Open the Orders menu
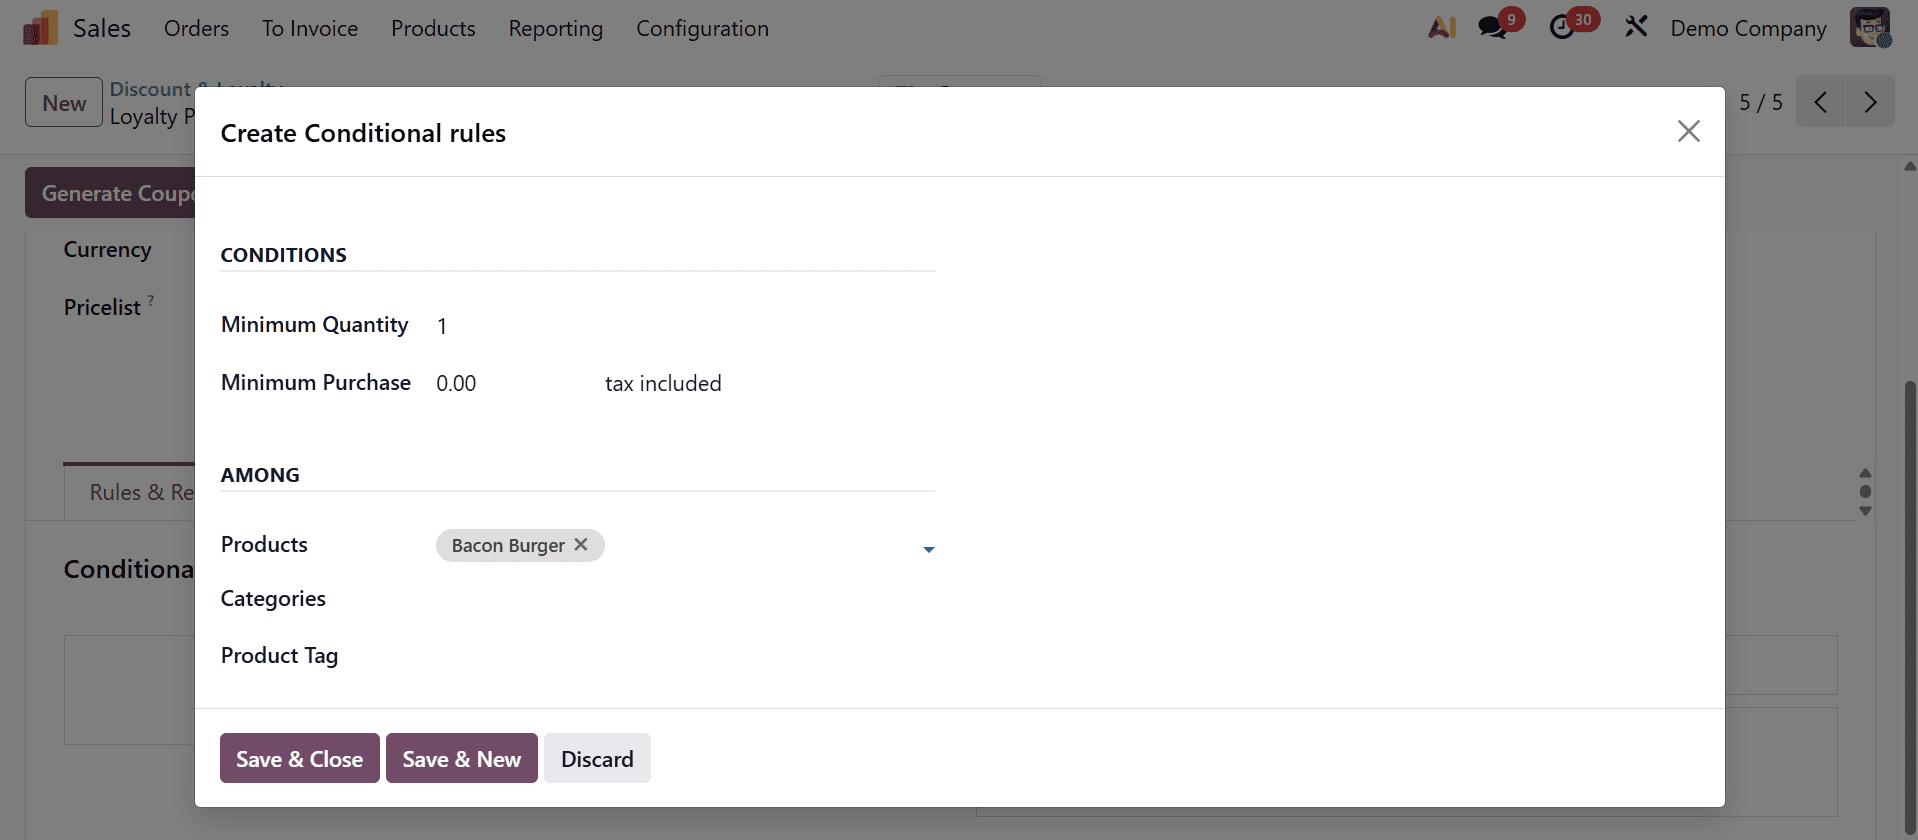 196,28
